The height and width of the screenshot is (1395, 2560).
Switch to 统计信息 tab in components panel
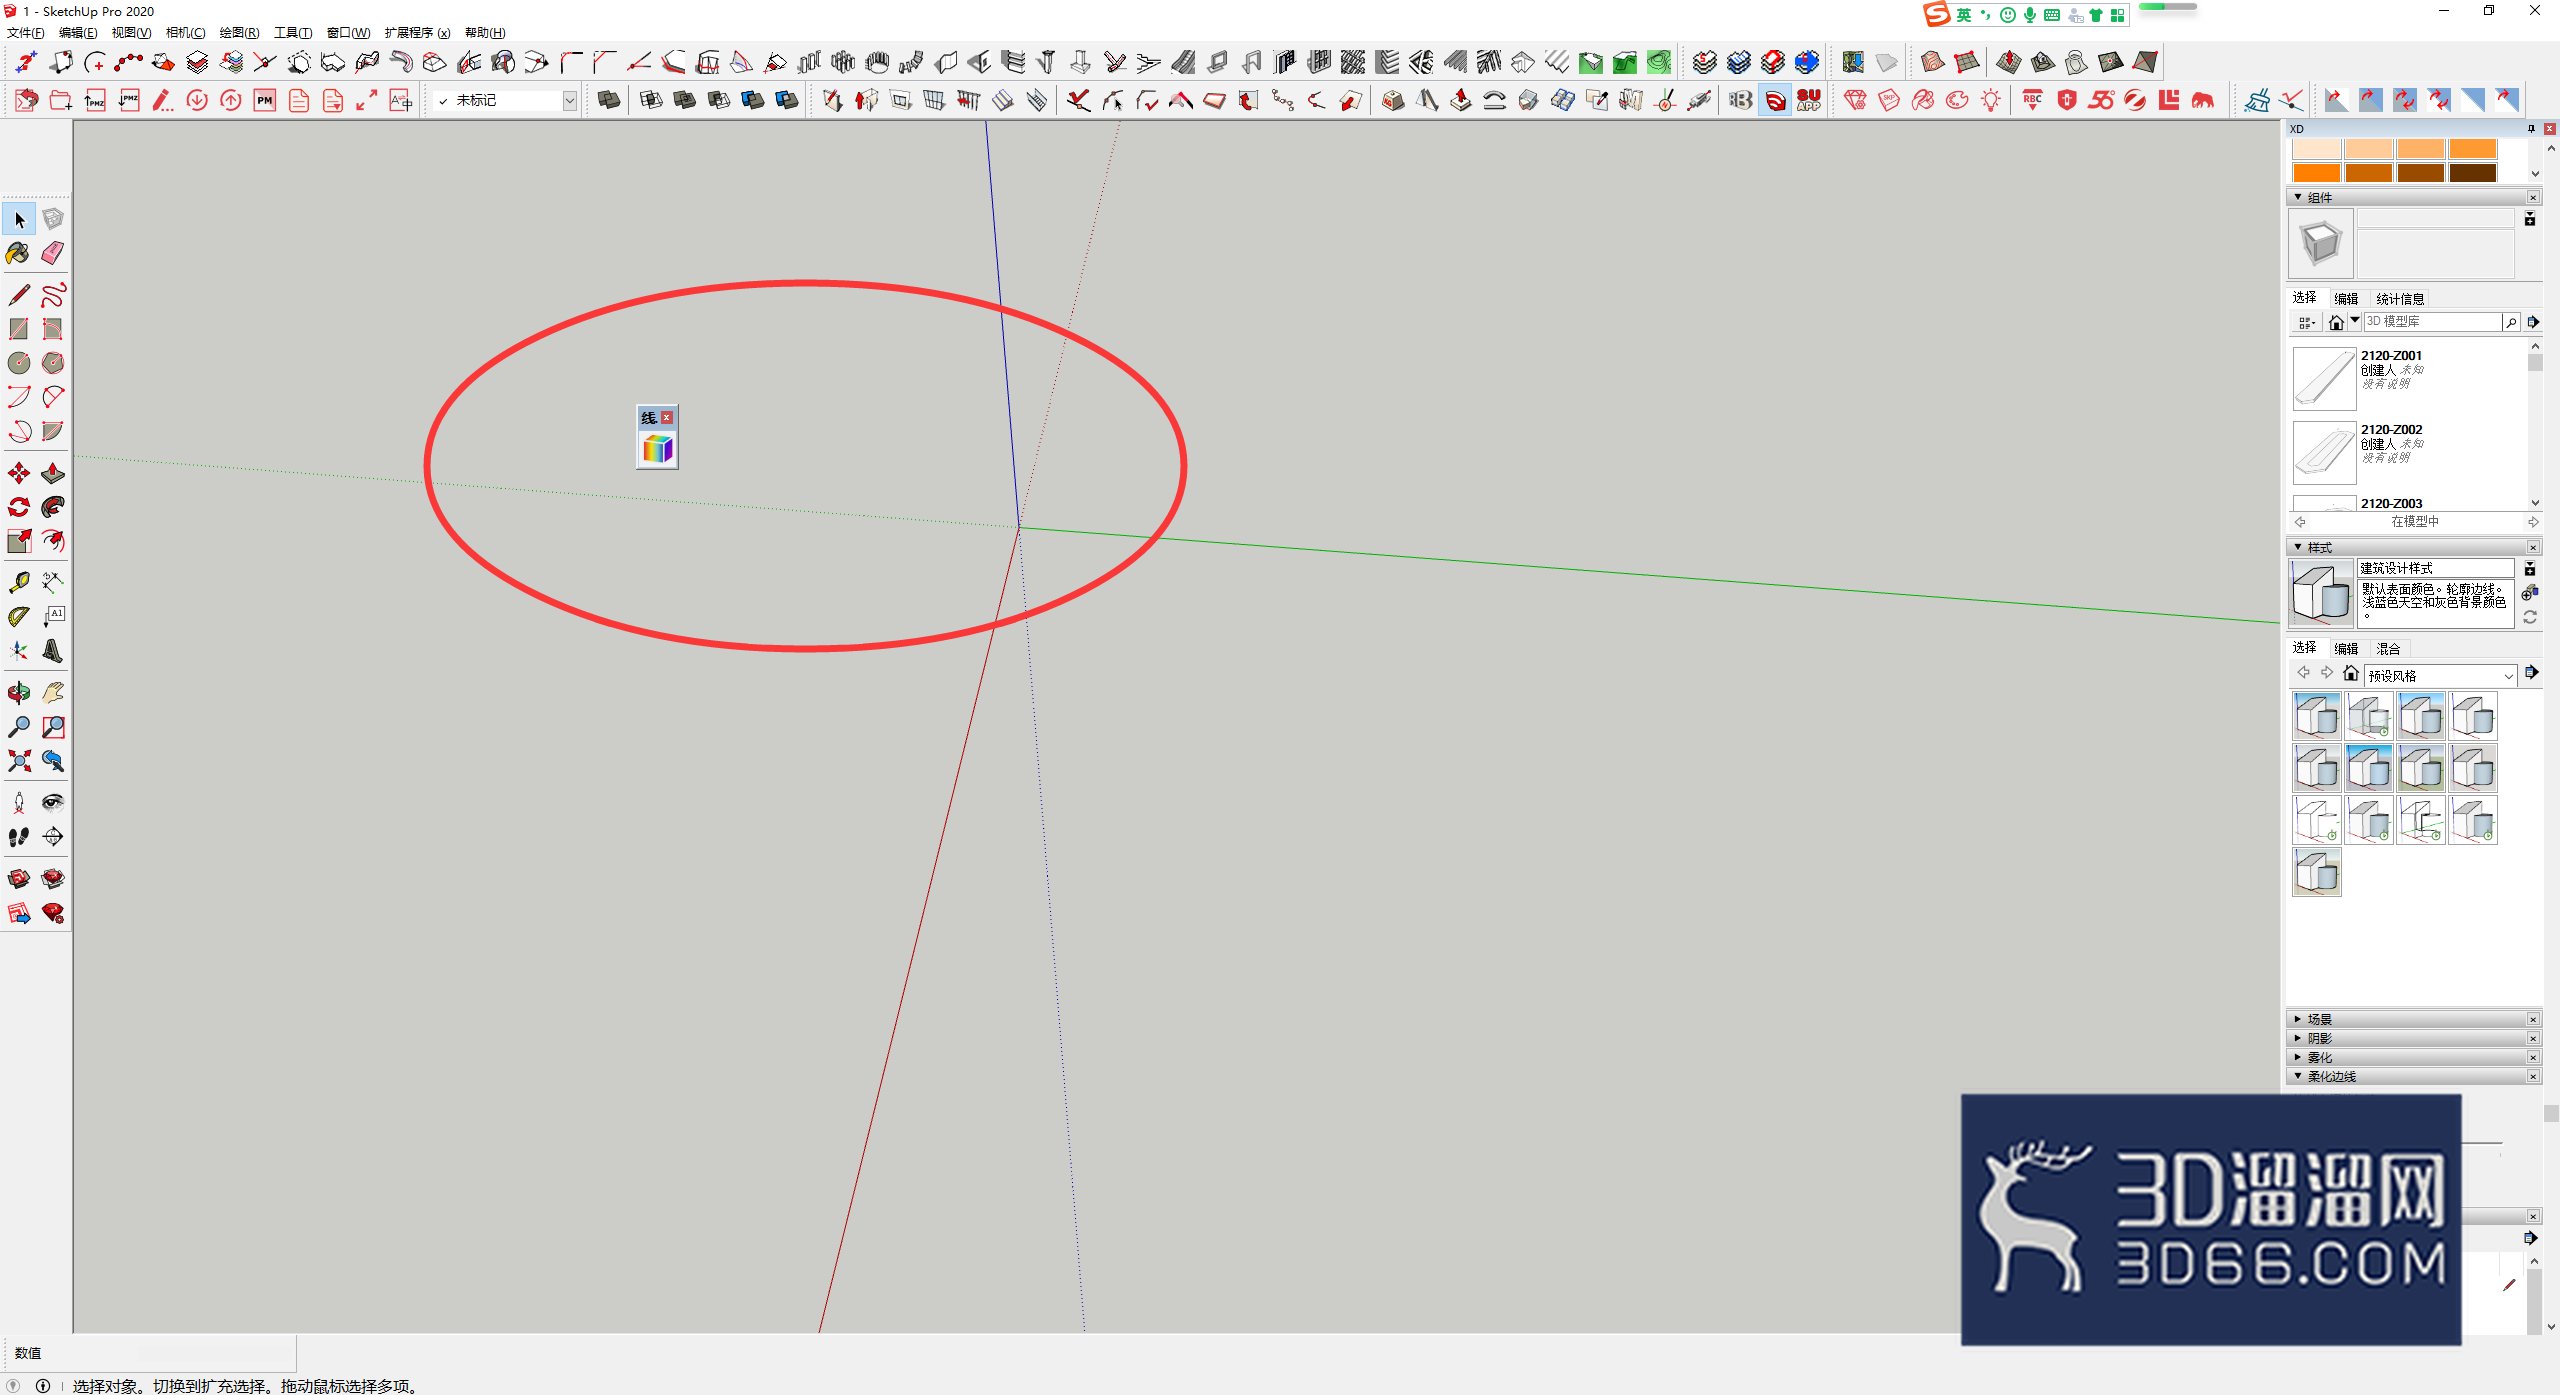(2400, 298)
